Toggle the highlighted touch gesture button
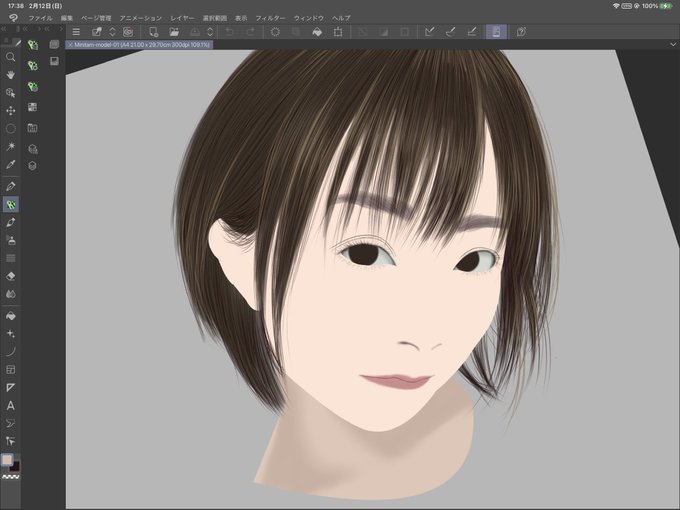 click(496, 32)
